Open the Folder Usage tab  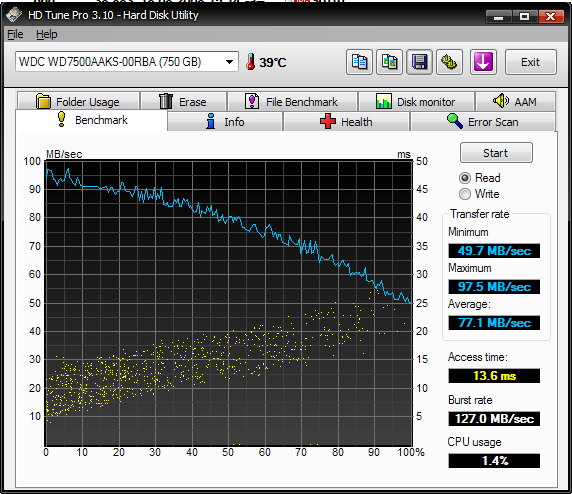pyautogui.click(x=78, y=101)
